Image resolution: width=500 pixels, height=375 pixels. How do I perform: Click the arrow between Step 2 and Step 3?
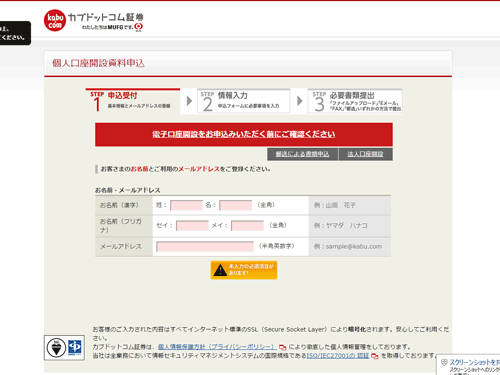click(x=300, y=101)
